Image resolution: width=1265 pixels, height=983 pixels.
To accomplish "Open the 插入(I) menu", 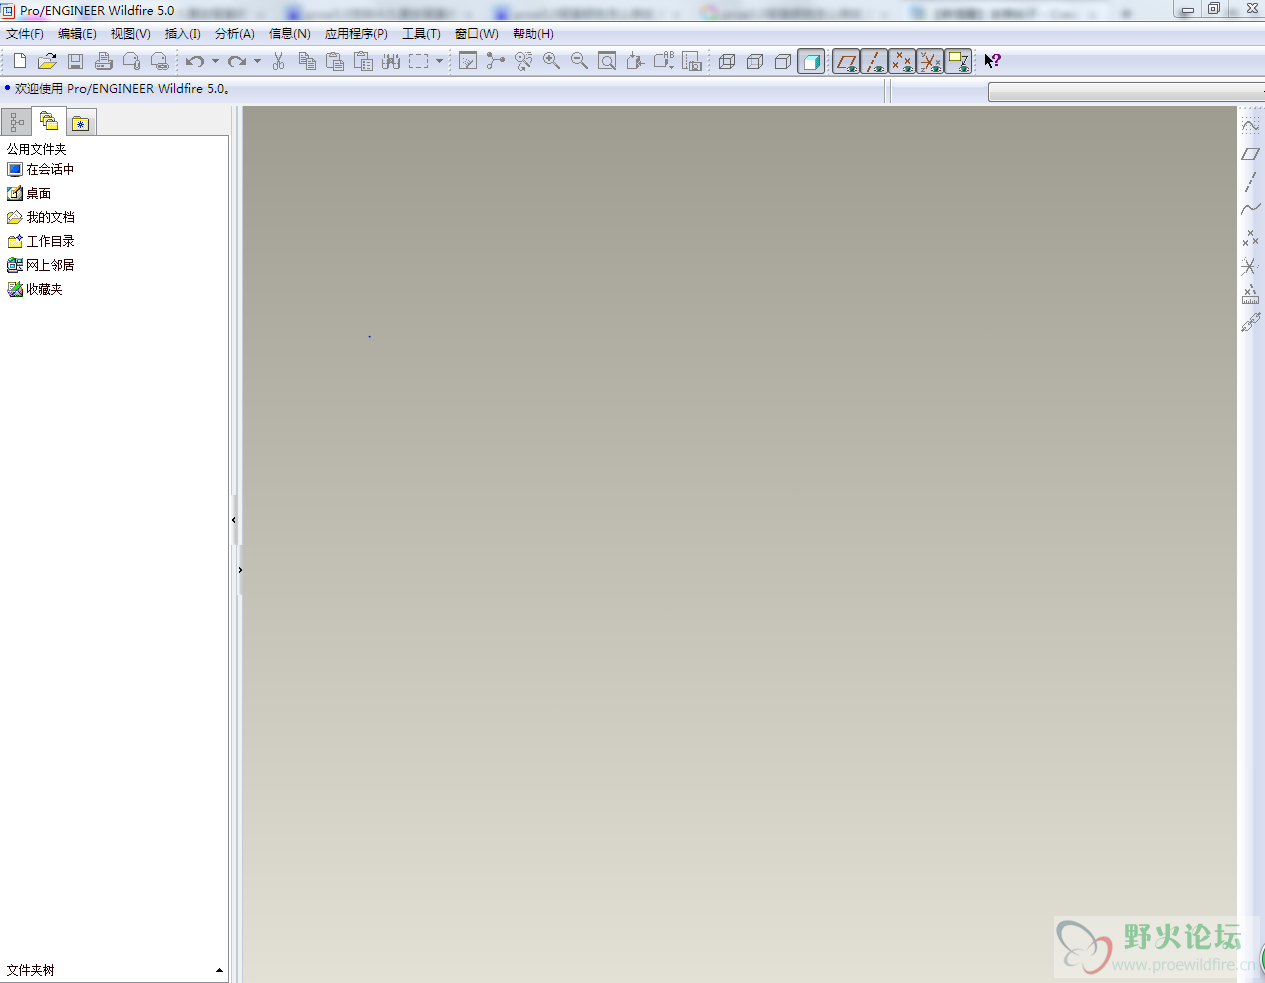I will coord(182,34).
